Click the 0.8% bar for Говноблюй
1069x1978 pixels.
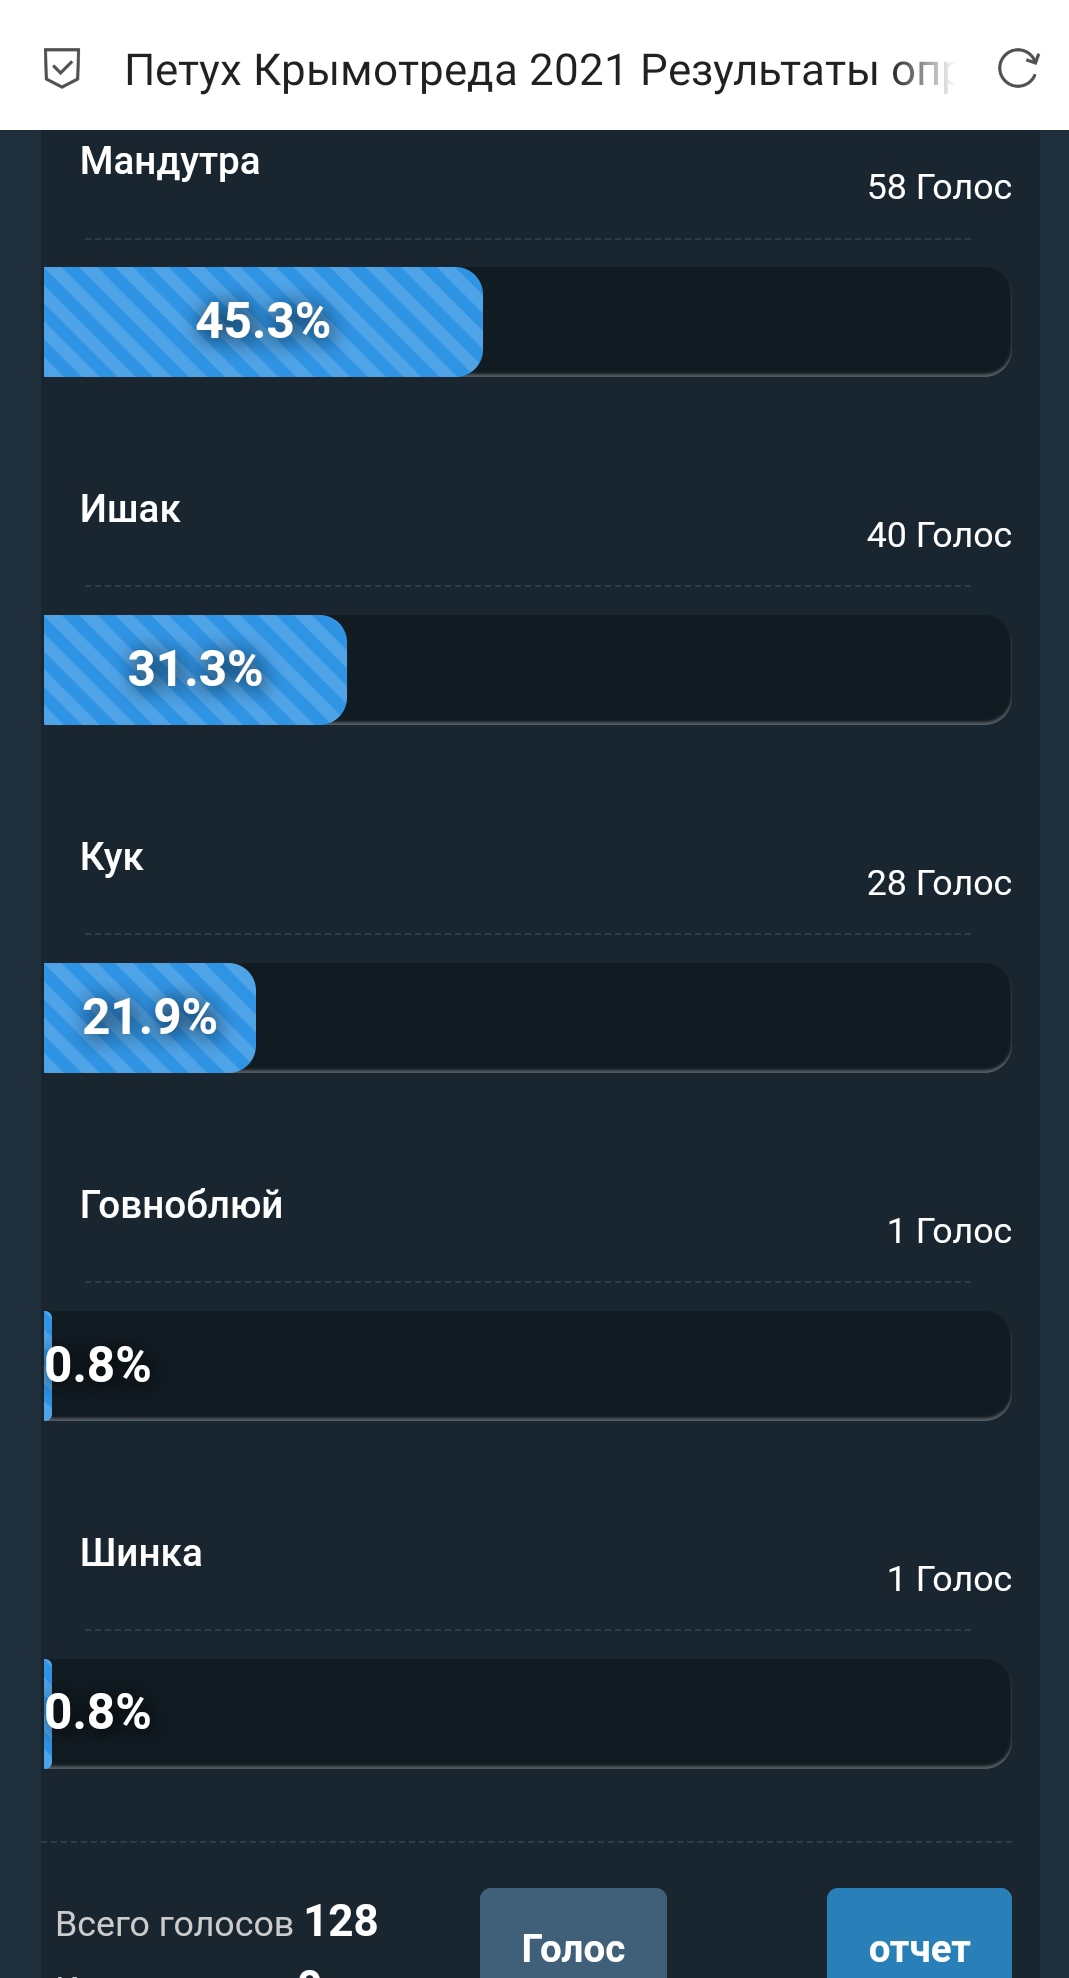(527, 1366)
